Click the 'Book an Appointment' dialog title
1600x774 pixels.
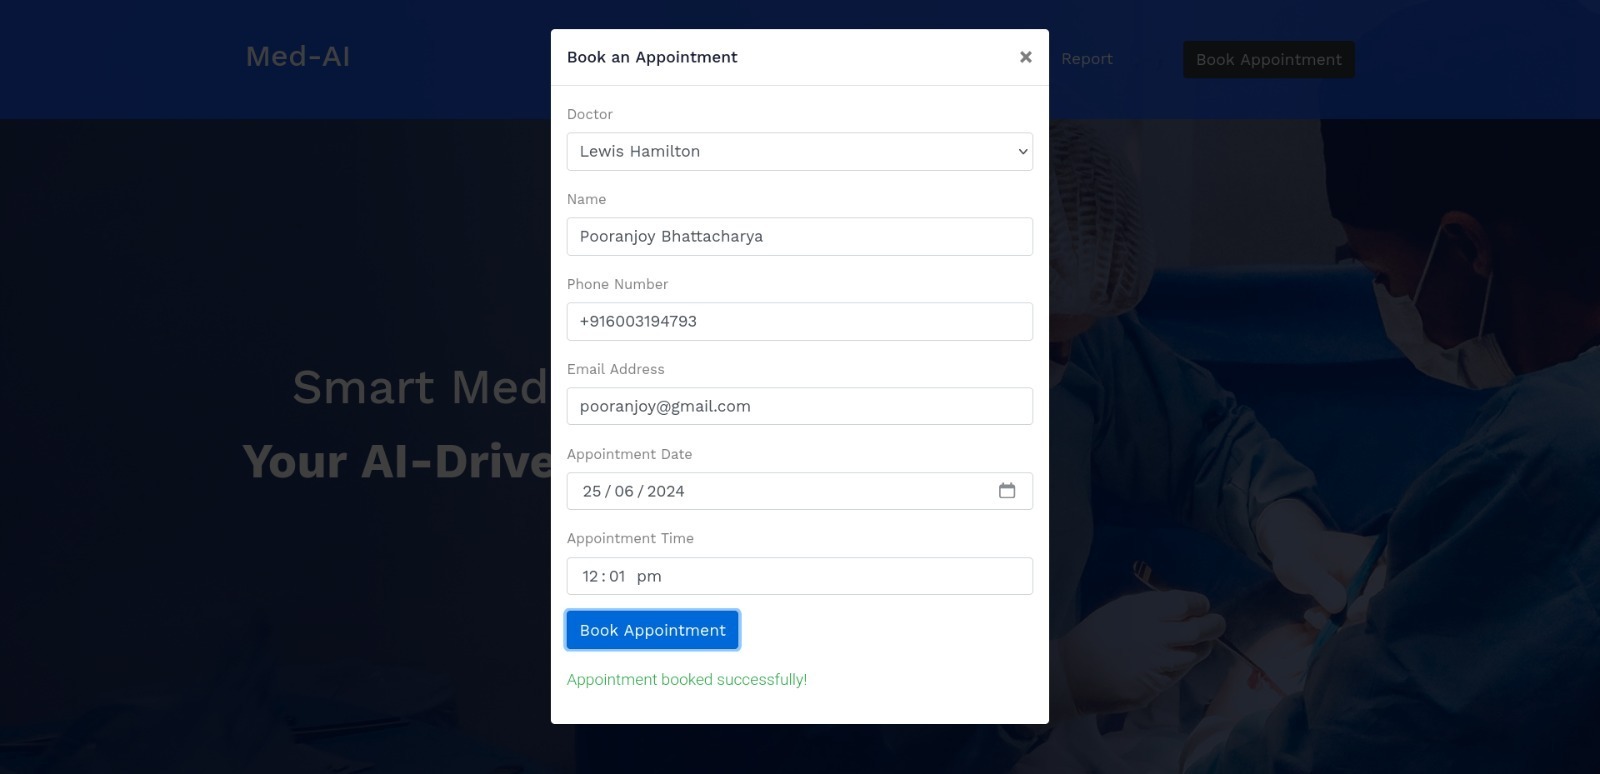652,57
